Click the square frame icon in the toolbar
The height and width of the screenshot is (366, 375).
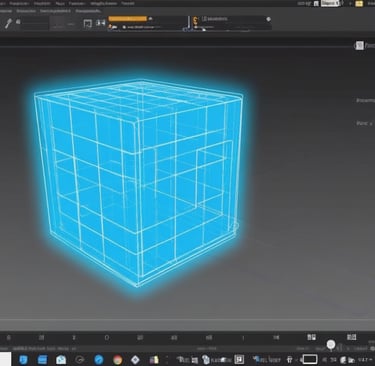(87, 23)
